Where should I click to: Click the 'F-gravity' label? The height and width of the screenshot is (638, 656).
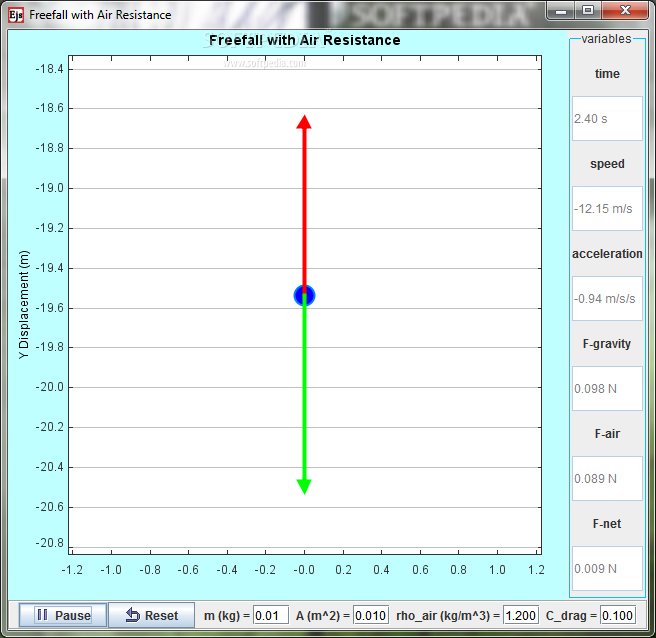(607, 343)
